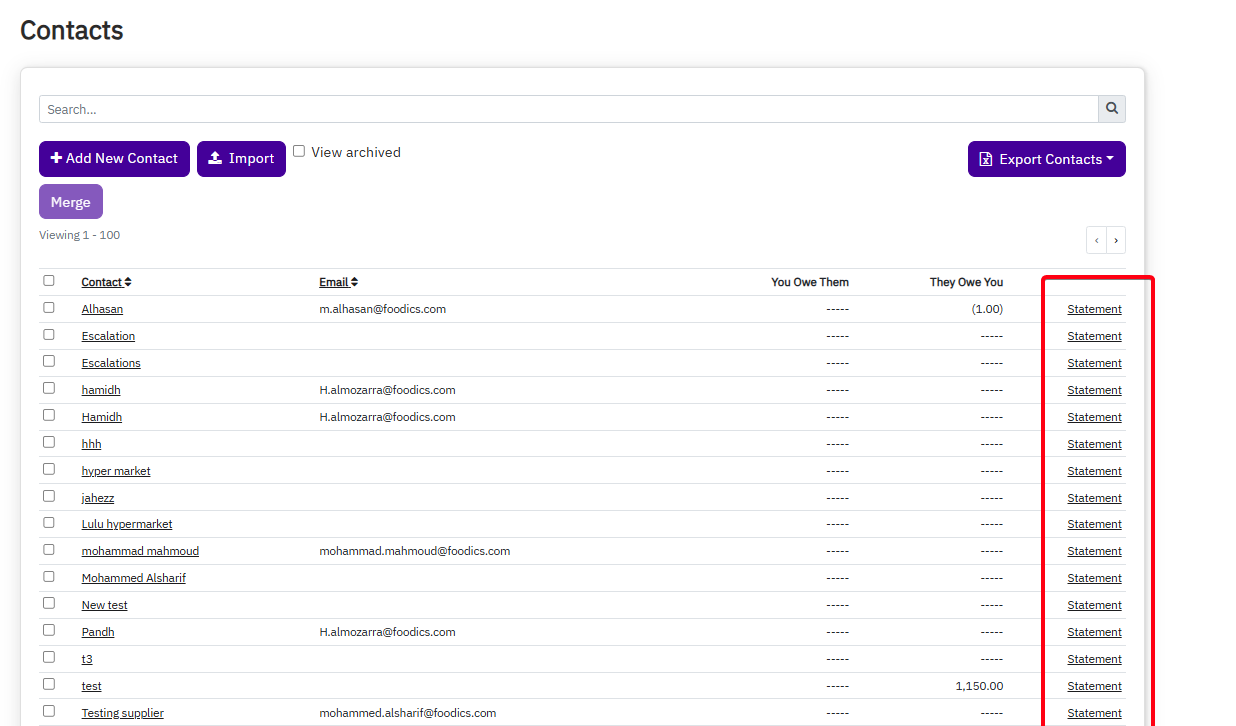Open hyper market contact link
The width and height of the screenshot is (1236, 726).
tap(116, 471)
